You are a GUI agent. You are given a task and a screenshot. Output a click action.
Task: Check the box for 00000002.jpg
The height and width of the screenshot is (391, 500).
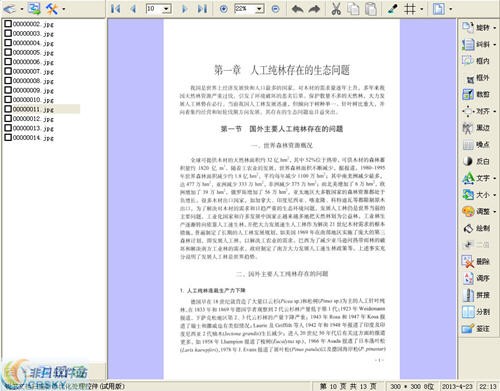point(8,24)
